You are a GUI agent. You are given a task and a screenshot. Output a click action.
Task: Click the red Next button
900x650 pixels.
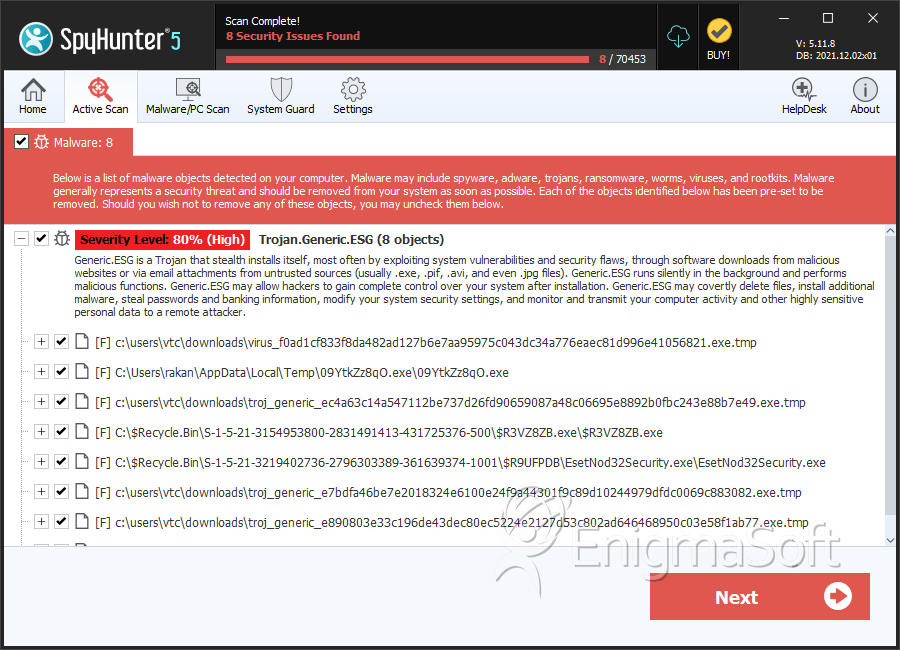(759, 597)
